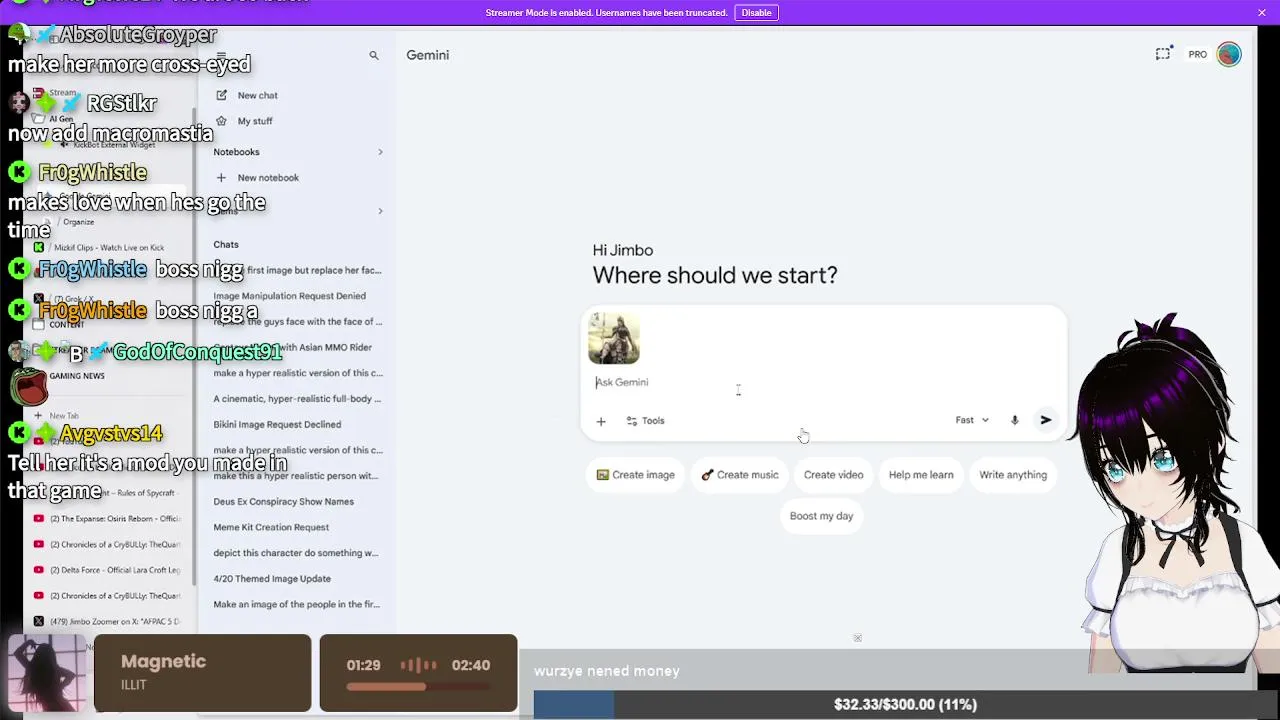
Task: Open Gemini sidebar search
Action: 374,55
